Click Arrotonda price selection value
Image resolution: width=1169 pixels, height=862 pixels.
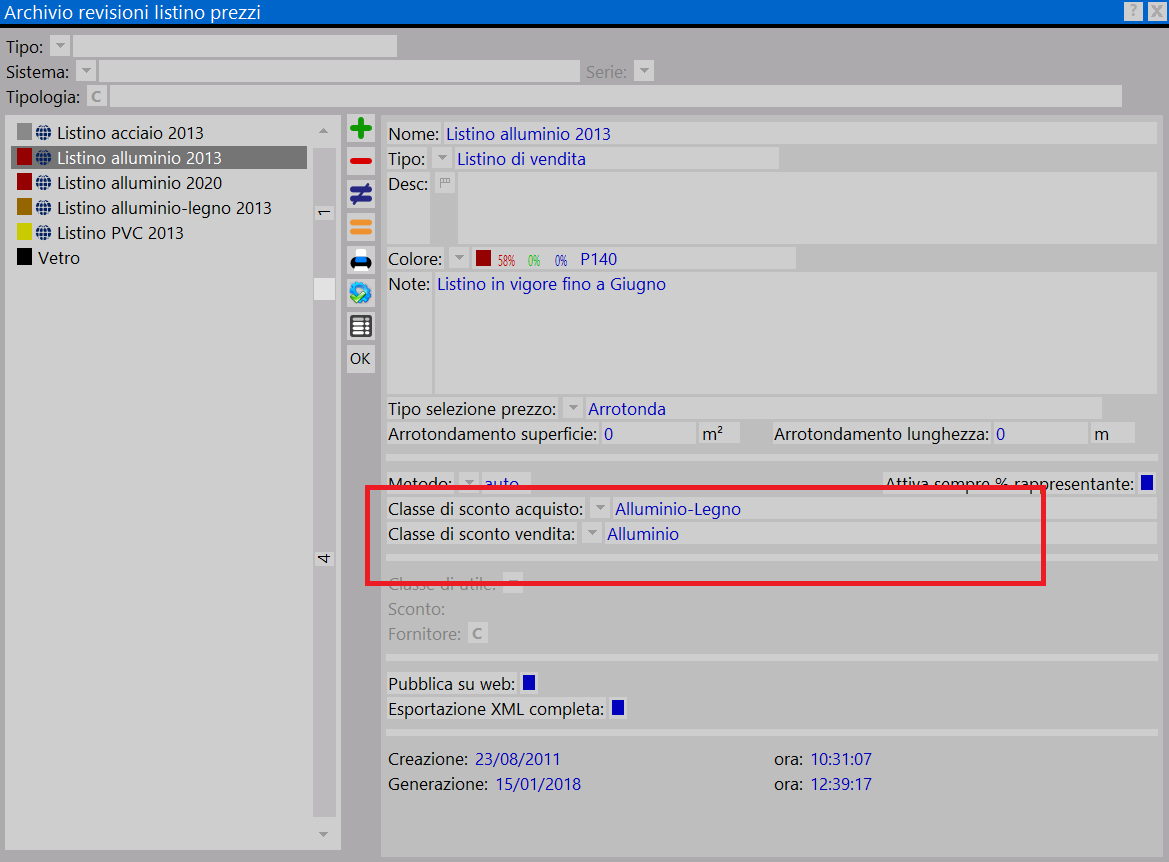click(x=627, y=409)
